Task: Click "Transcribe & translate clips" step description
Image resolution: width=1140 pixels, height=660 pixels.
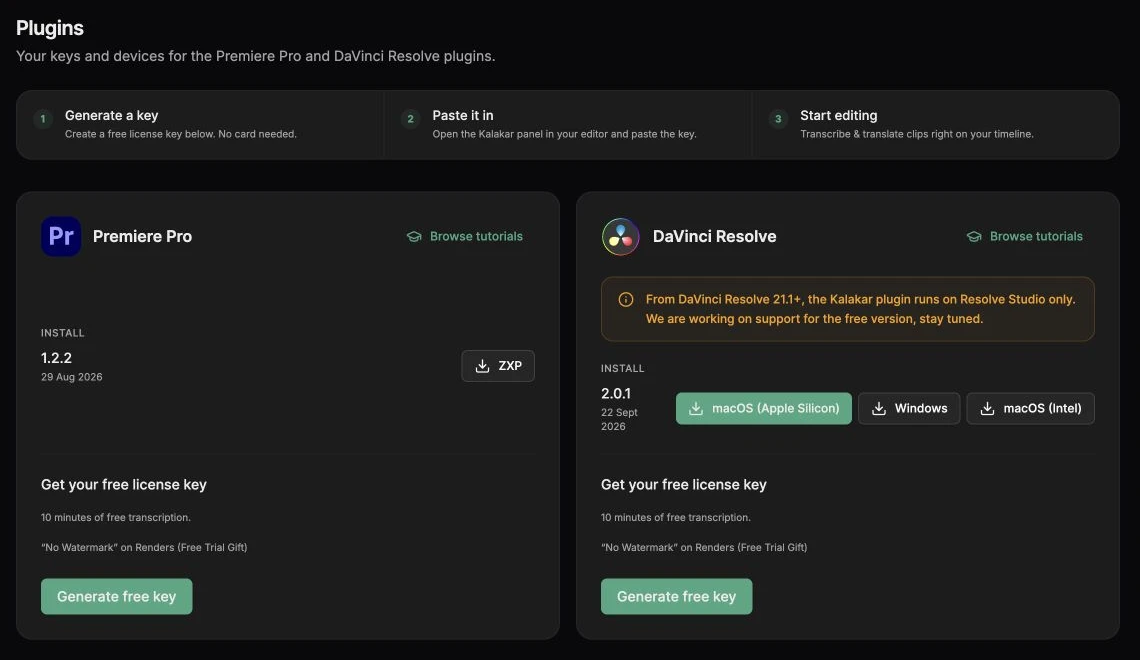Action: tap(917, 134)
